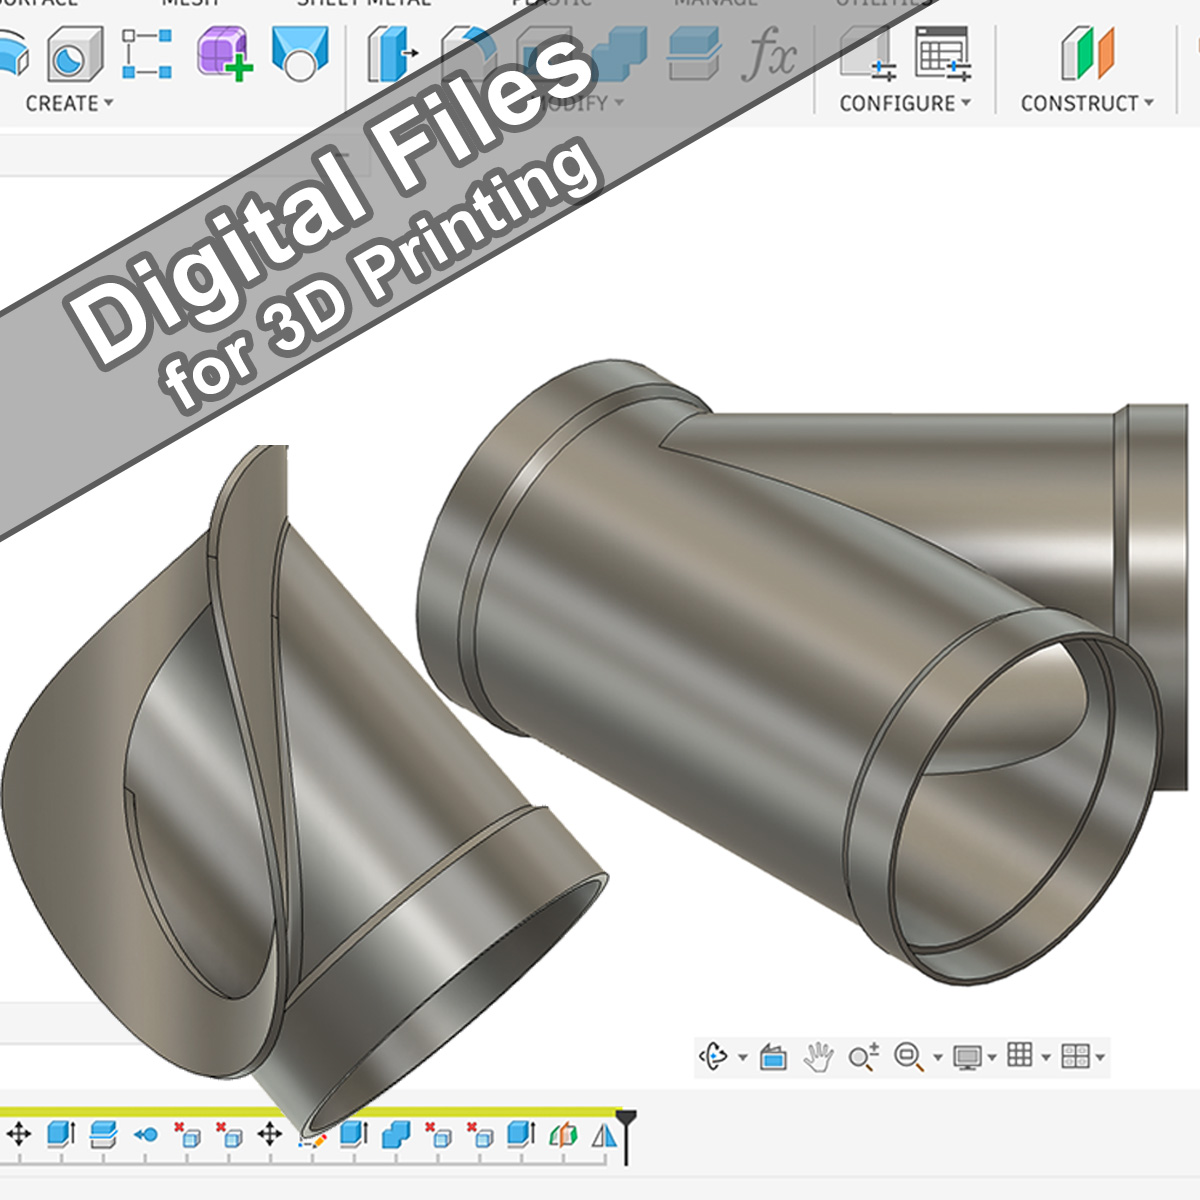Open the Create Form purple box icon
Screen dimensions: 1200x1200
coord(224,54)
